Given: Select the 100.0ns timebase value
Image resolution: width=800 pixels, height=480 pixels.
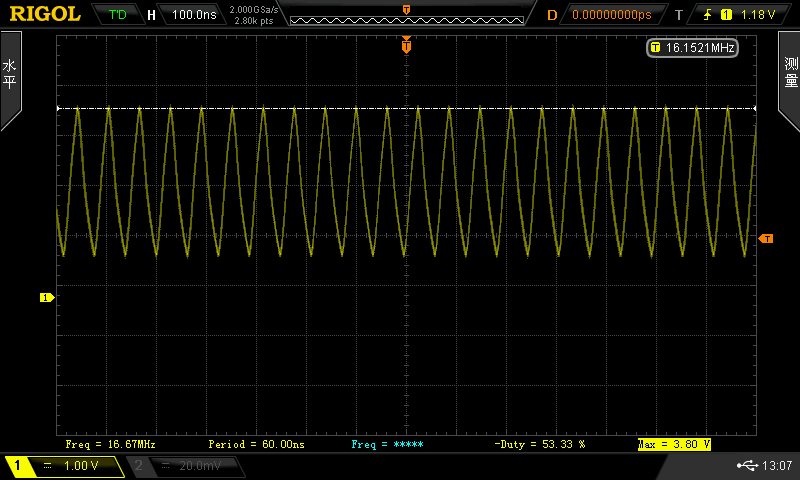Looking at the screenshot, I should [194, 14].
